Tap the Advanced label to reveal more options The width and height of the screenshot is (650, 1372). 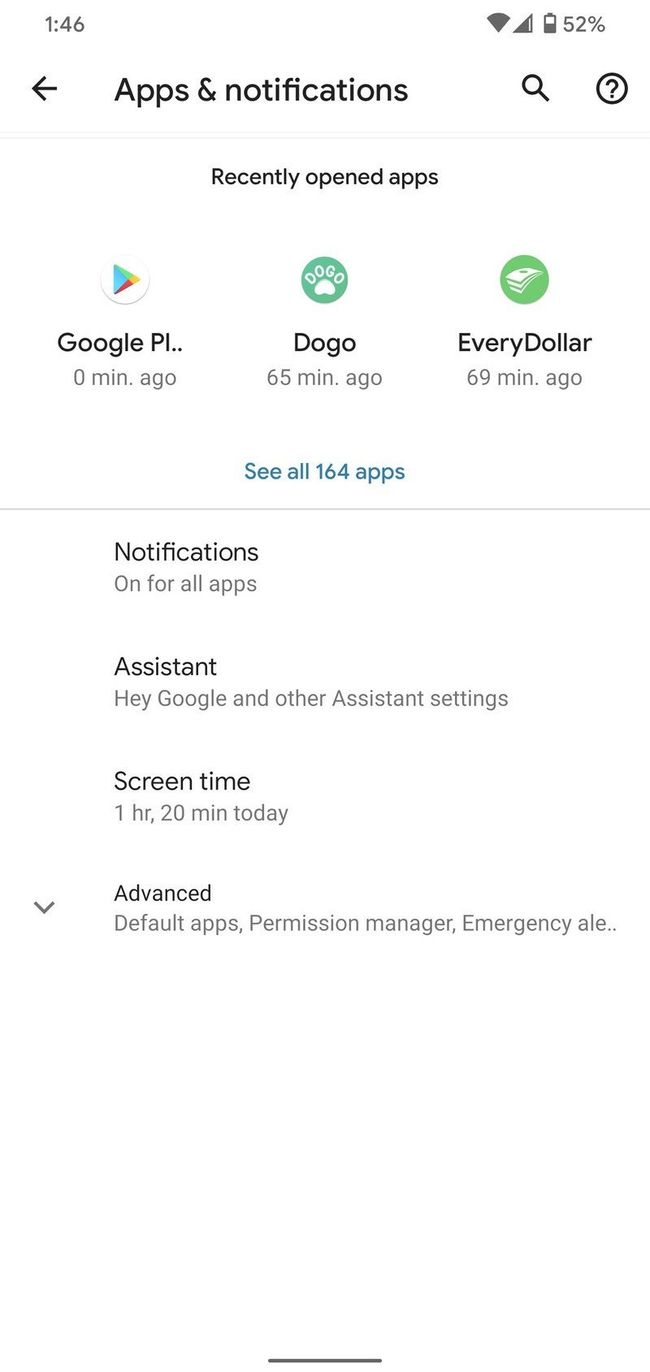(163, 893)
